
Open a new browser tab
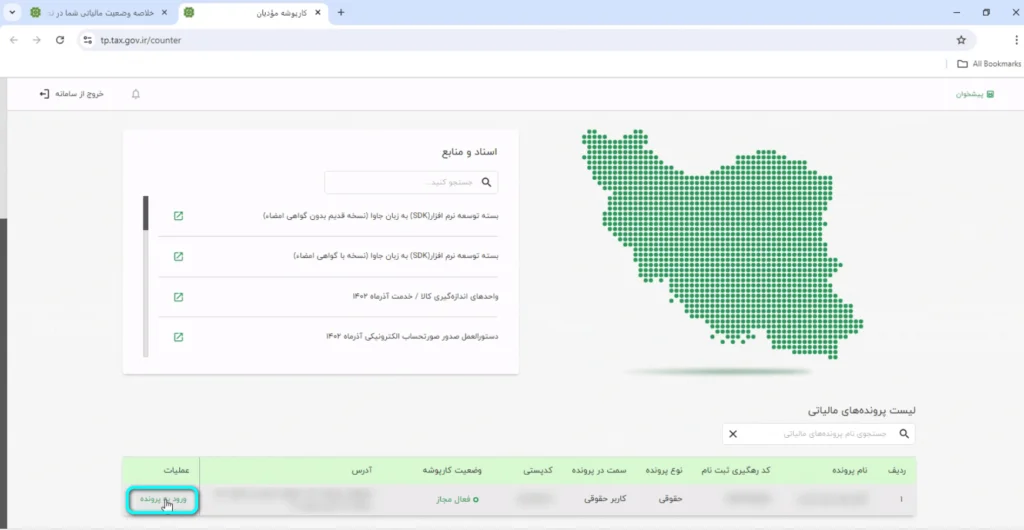pyautogui.click(x=341, y=12)
